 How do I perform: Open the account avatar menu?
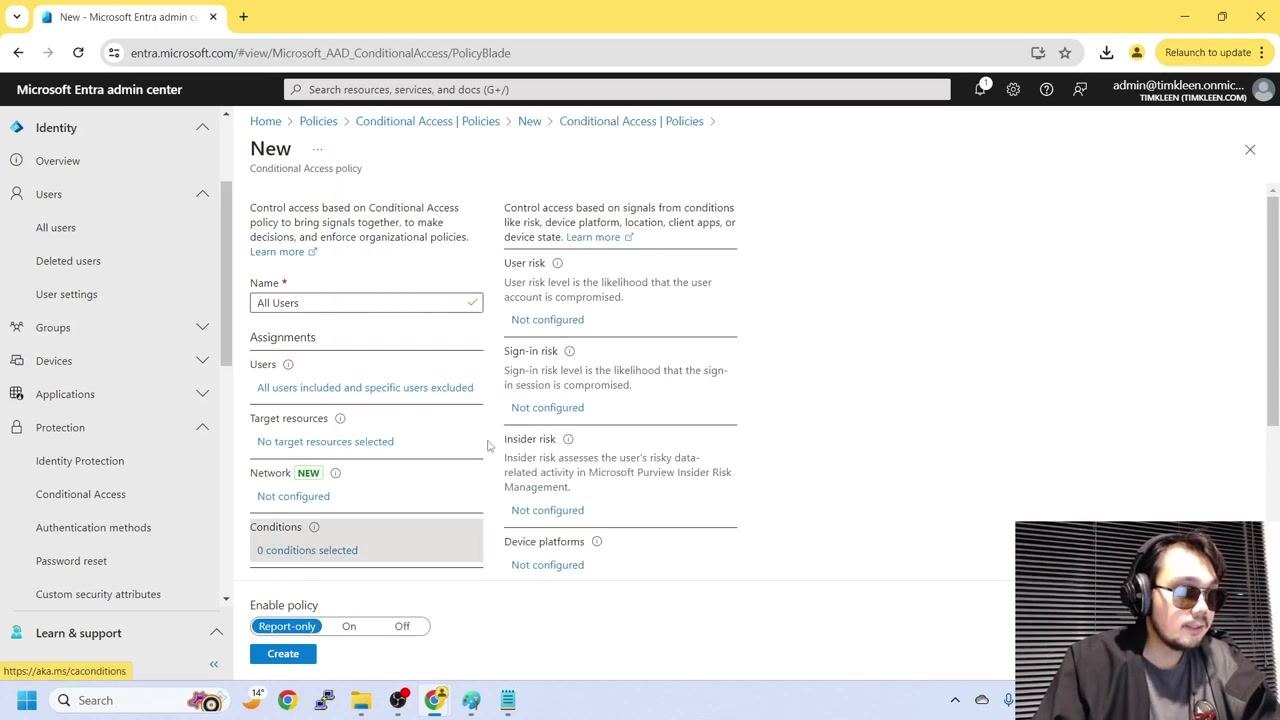[x=1263, y=90]
